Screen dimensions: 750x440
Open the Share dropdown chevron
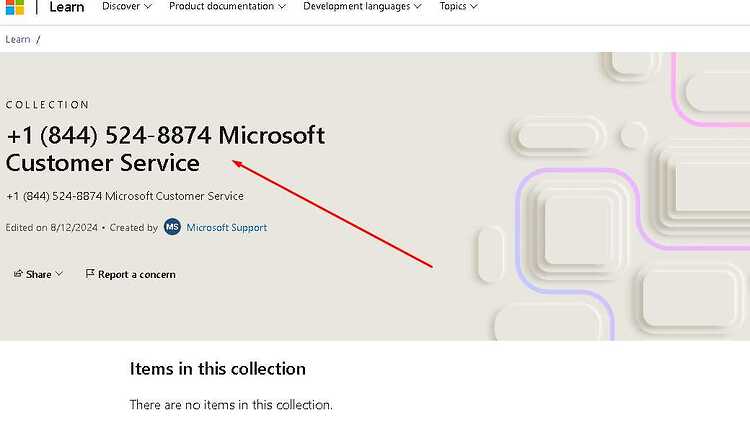point(59,274)
